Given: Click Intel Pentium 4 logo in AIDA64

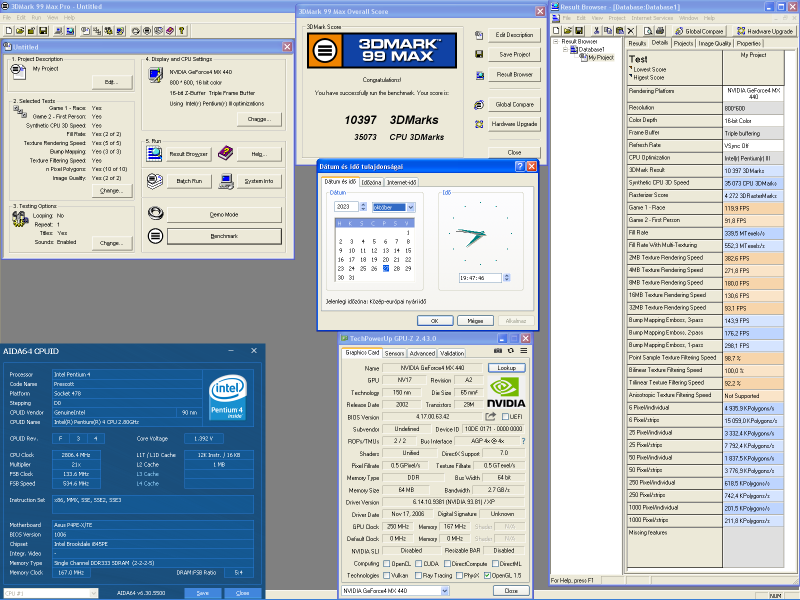Looking at the screenshot, I should point(228,397).
